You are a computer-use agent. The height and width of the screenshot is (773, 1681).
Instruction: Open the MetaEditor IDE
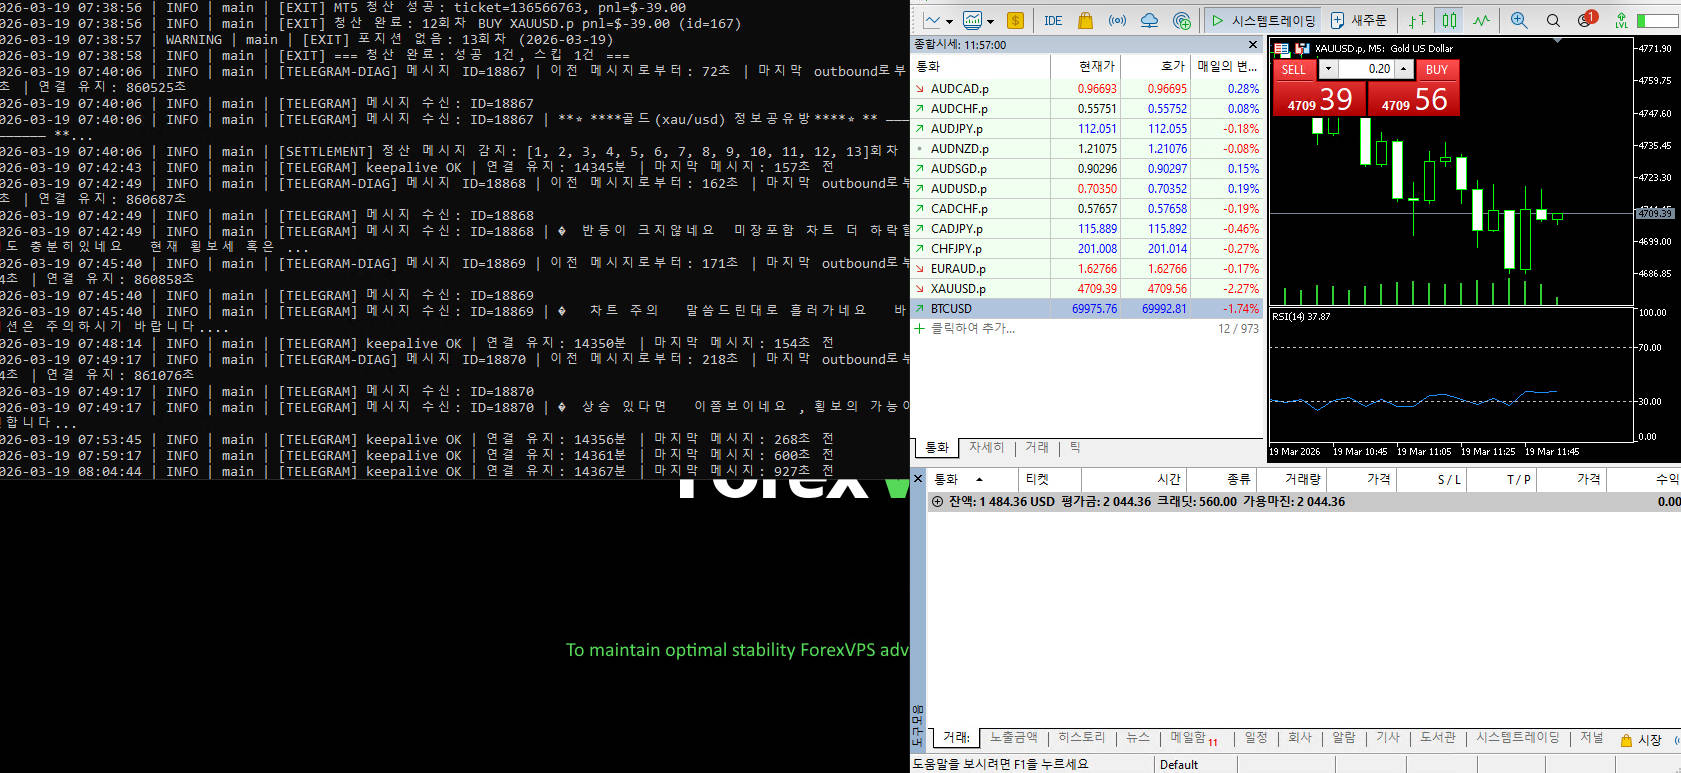(x=1053, y=20)
